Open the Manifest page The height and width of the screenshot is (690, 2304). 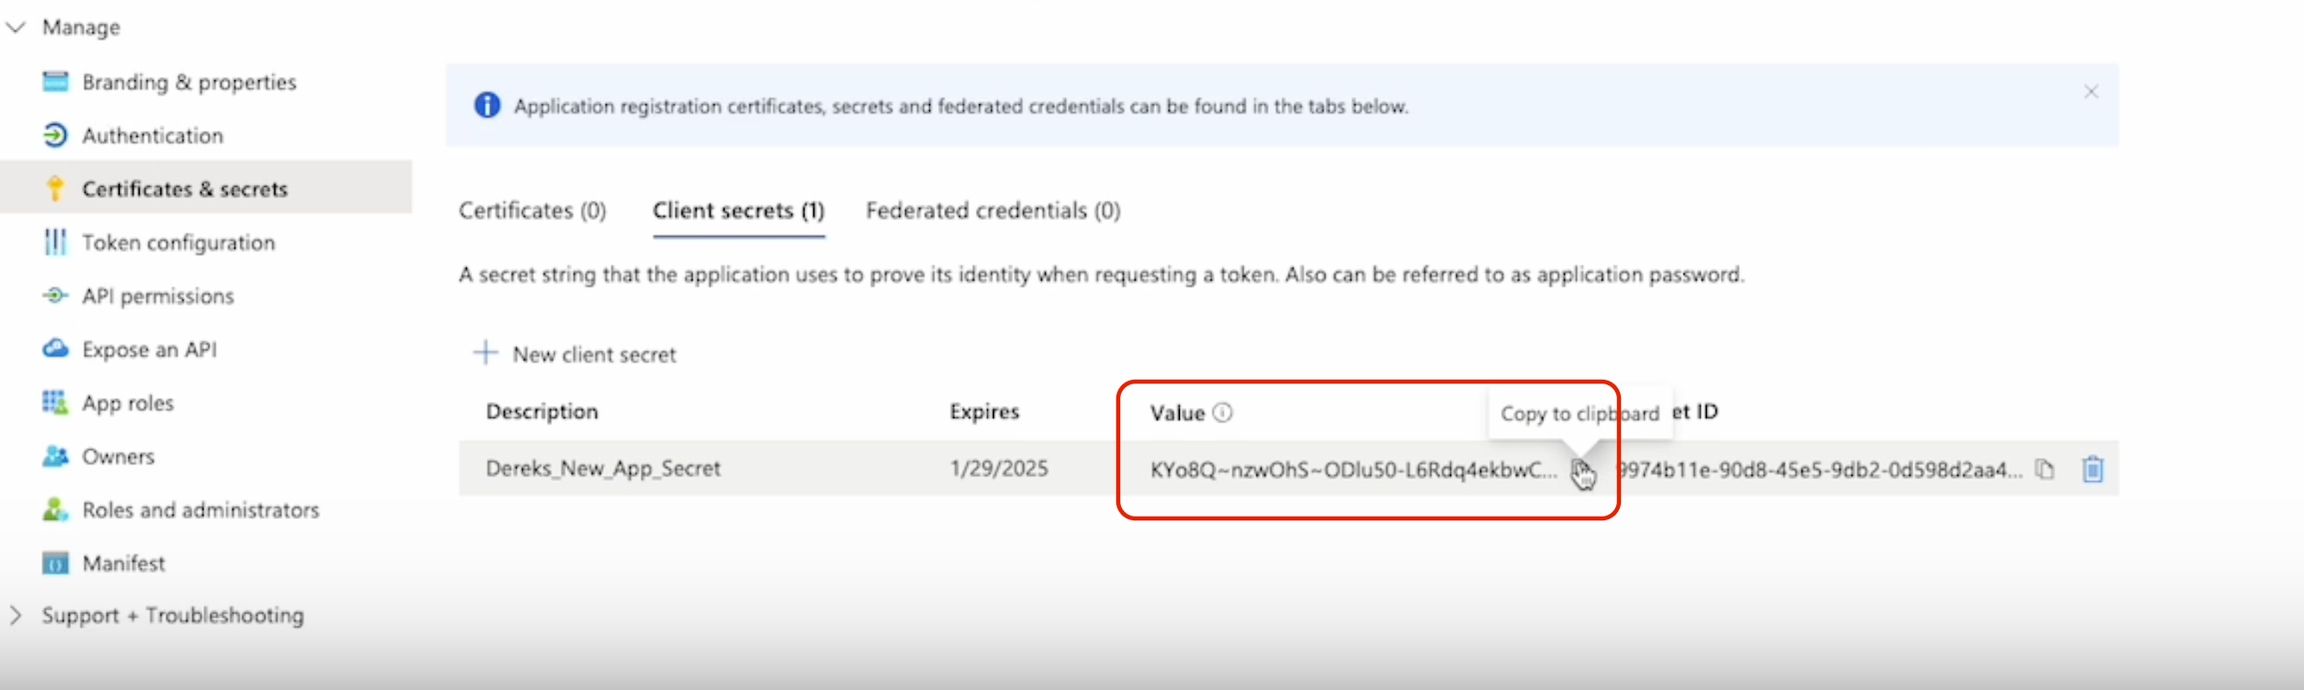(123, 564)
